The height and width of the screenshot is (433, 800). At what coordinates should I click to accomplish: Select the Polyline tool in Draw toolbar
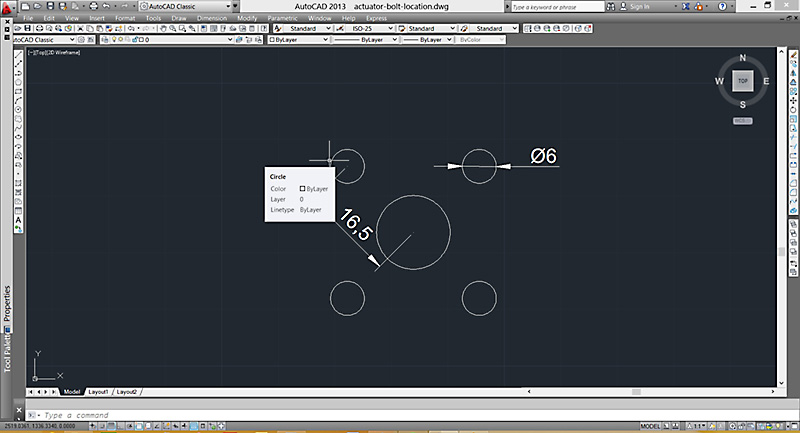coord(18,73)
